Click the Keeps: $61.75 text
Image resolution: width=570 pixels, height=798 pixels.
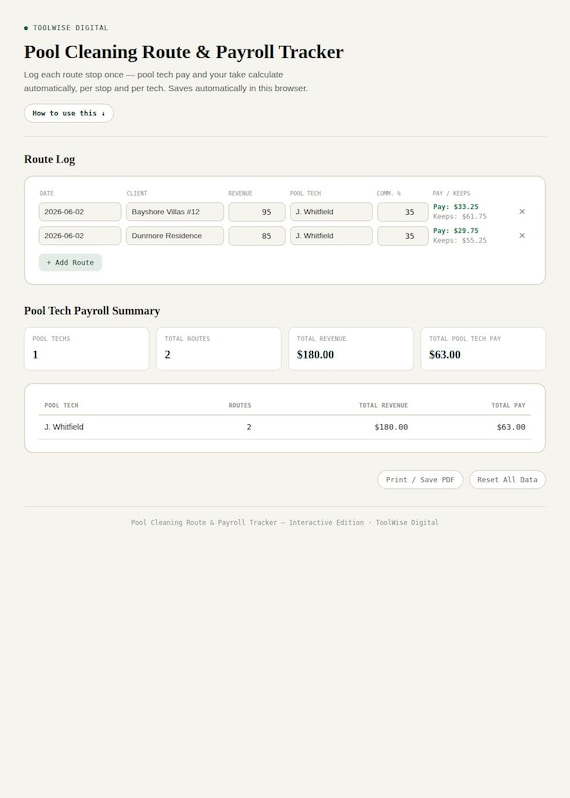pos(460,216)
